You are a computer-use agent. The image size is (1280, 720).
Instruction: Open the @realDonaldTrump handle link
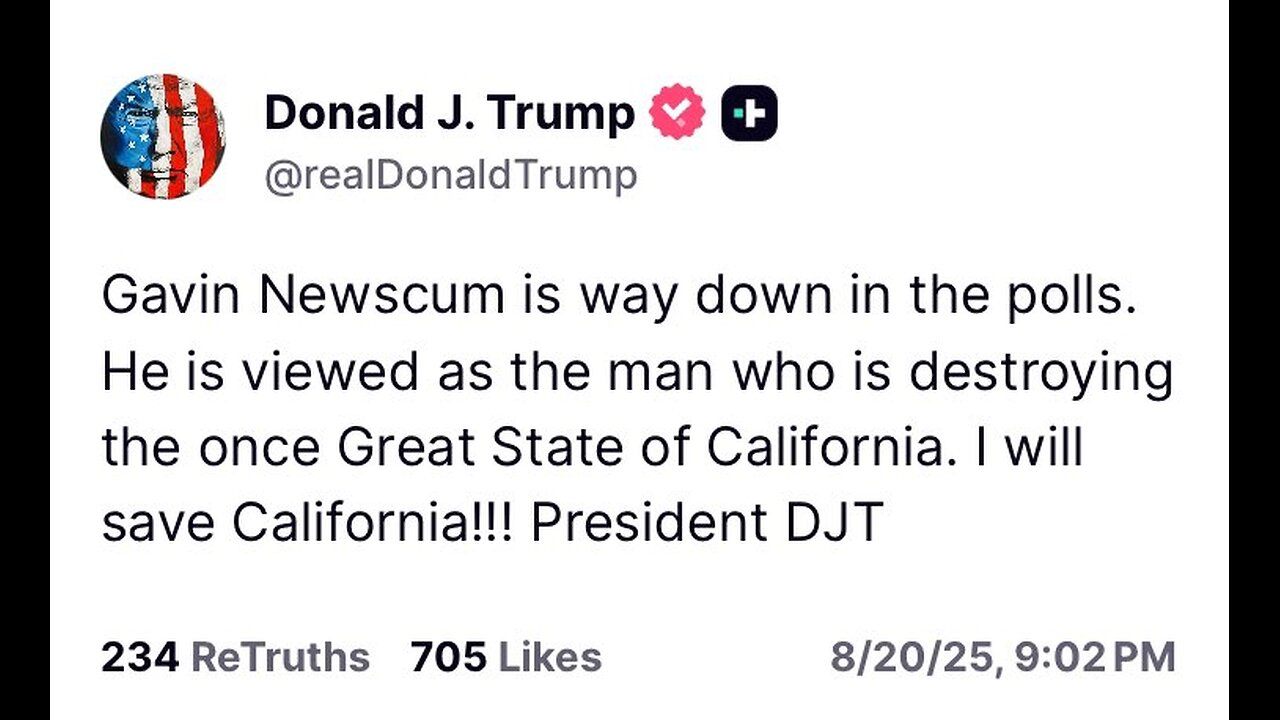[450, 176]
